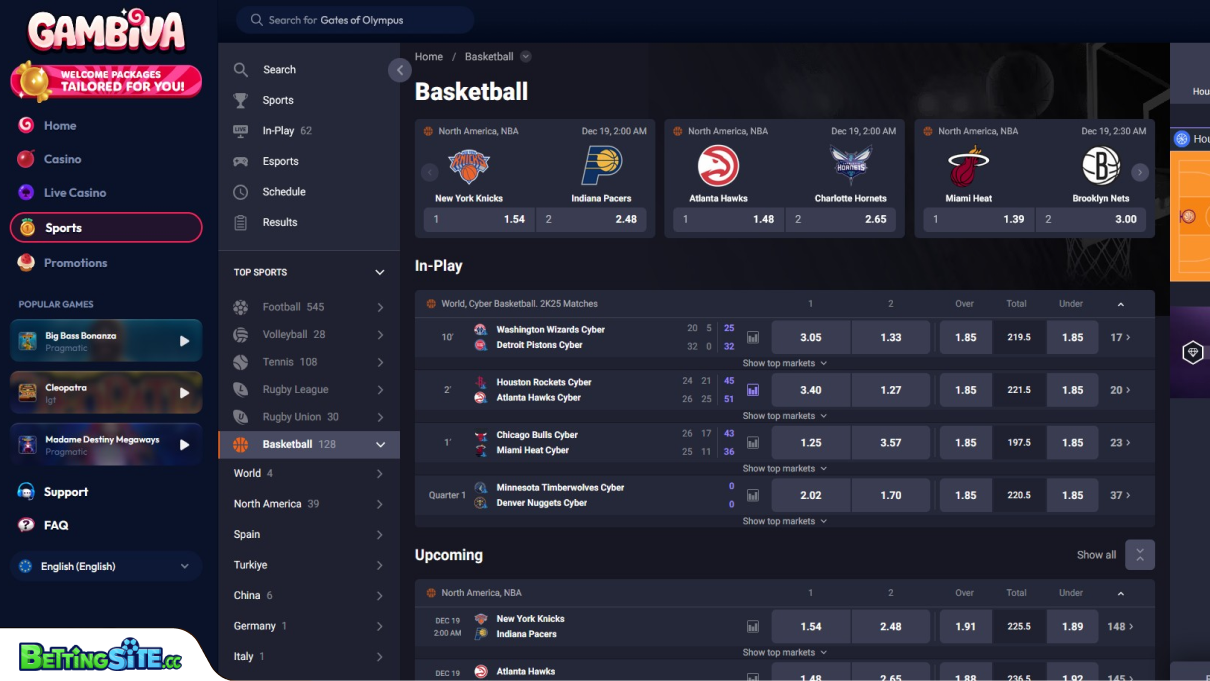1210x681 pixels.
Task: Collapse the Upcoming section with double-chevron button
Action: pos(1139,555)
